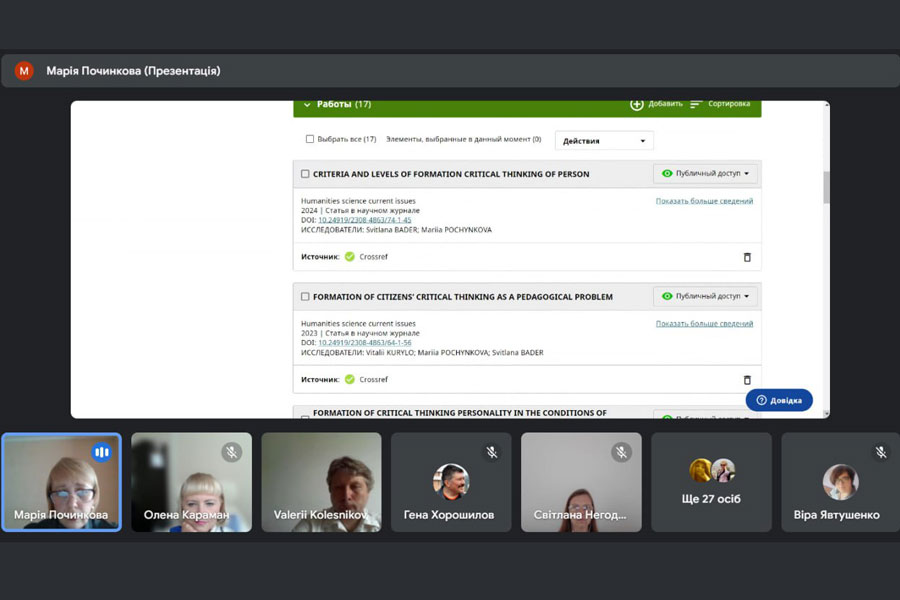Tick the Выбрать все (17) checkbox
The height and width of the screenshot is (600, 900).
tap(310, 139)
